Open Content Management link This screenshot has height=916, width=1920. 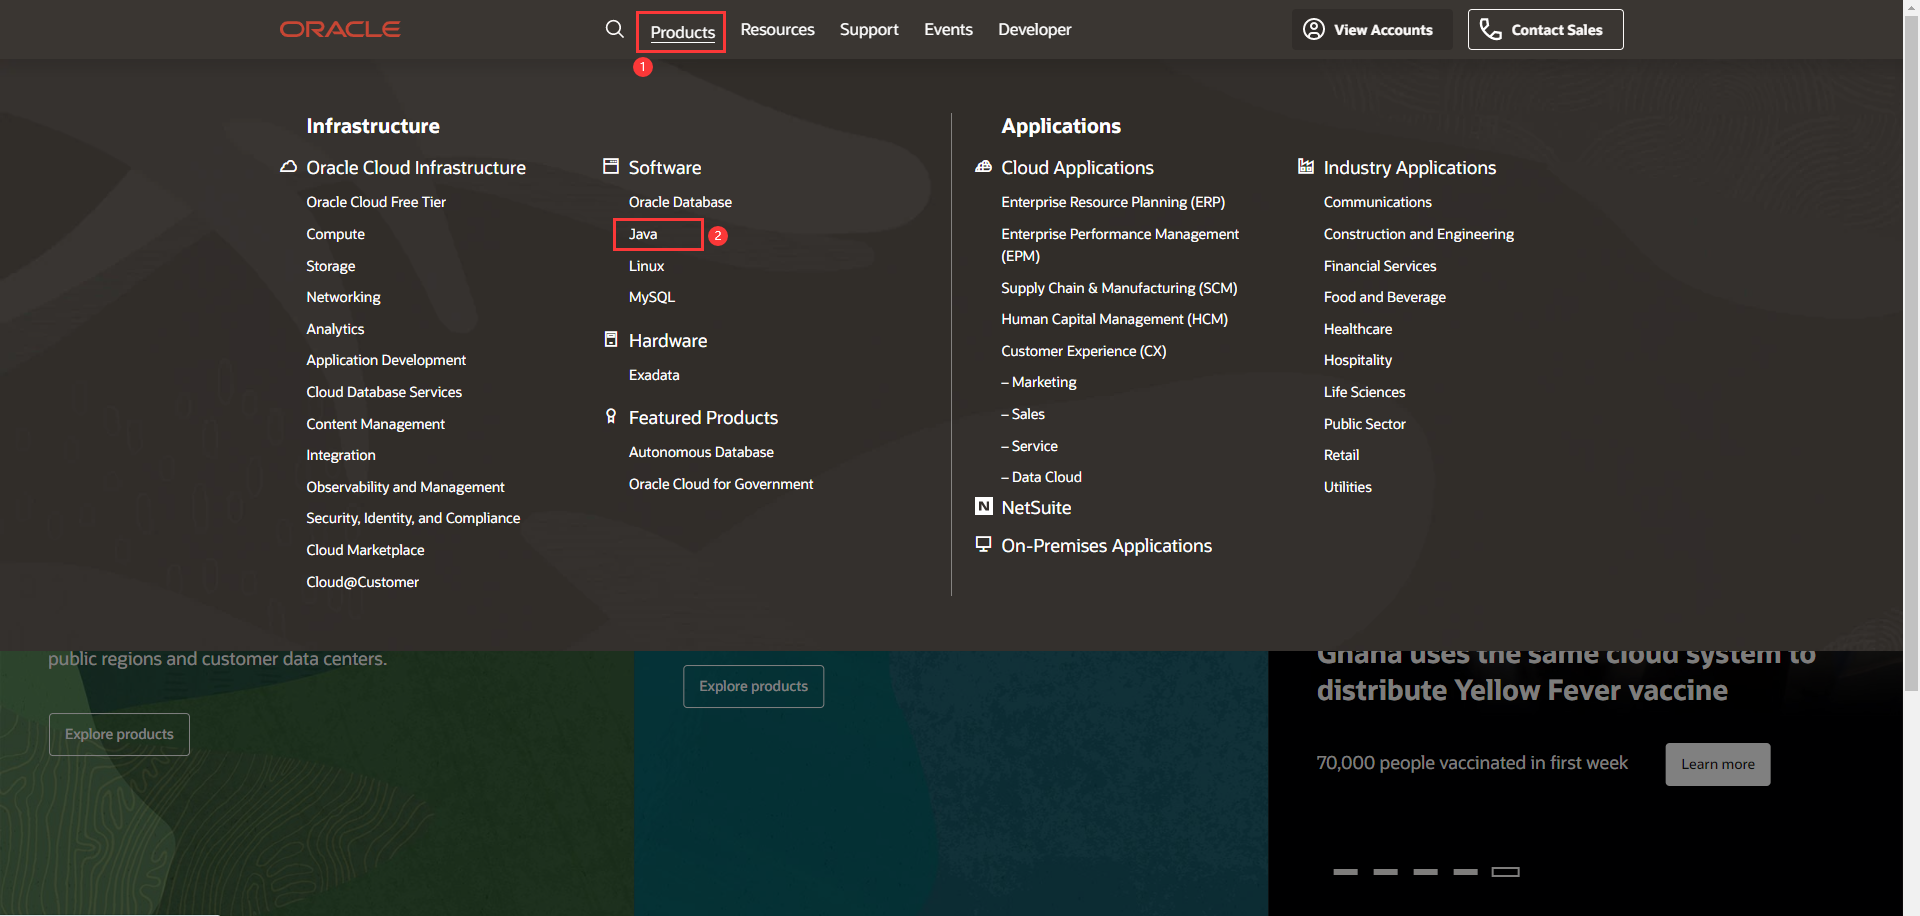[375, 424]
